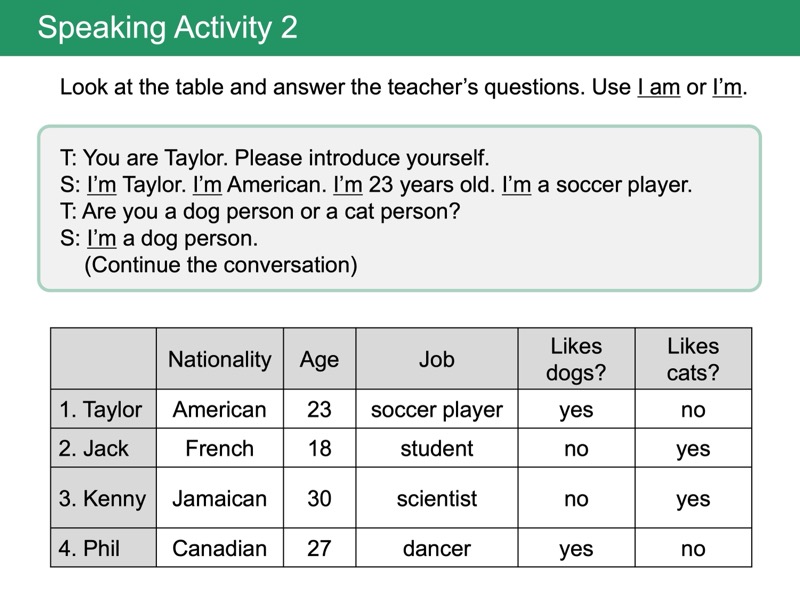Select the line "Are you a dog person or a cat person?"
Viewport: 800px width, 600px height.
coord(270,212)
